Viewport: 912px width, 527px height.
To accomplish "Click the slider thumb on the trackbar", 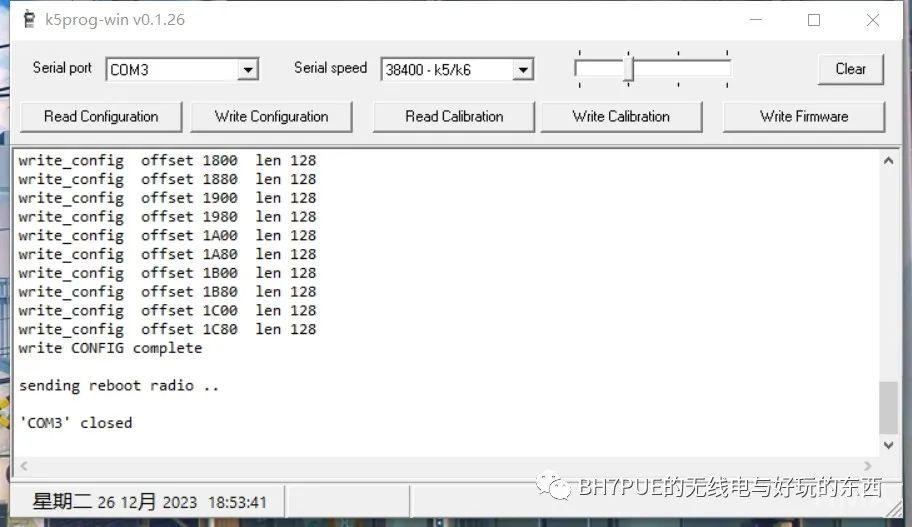I will tap(628, 69).
